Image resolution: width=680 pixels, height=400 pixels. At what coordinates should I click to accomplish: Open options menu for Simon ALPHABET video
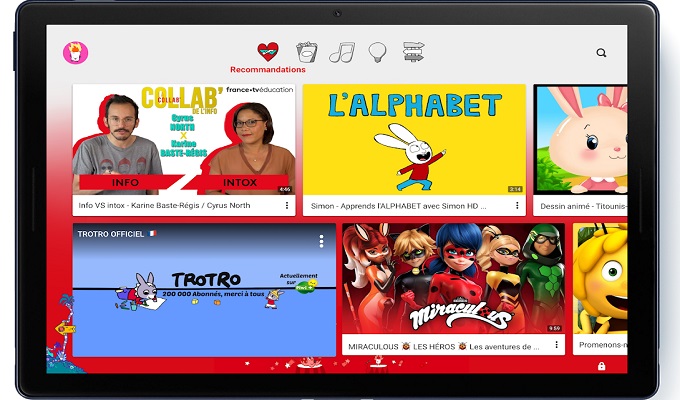pos(517,206)
